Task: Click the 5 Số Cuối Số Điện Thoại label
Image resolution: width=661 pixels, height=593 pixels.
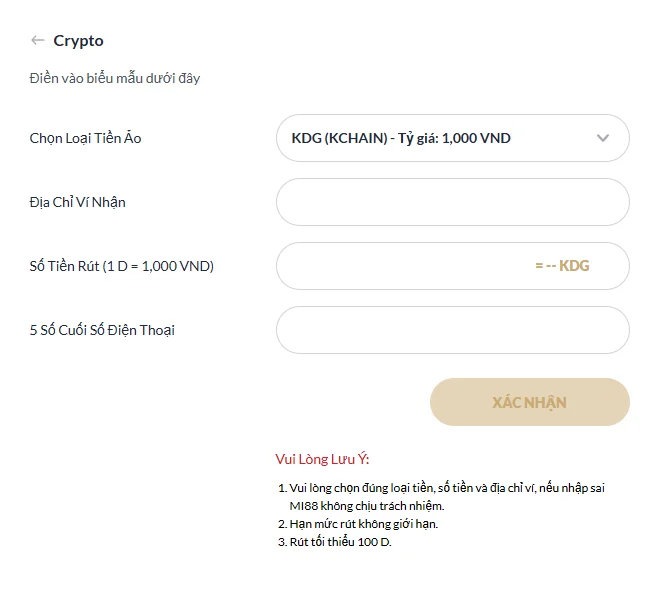Action: point(102,330)
